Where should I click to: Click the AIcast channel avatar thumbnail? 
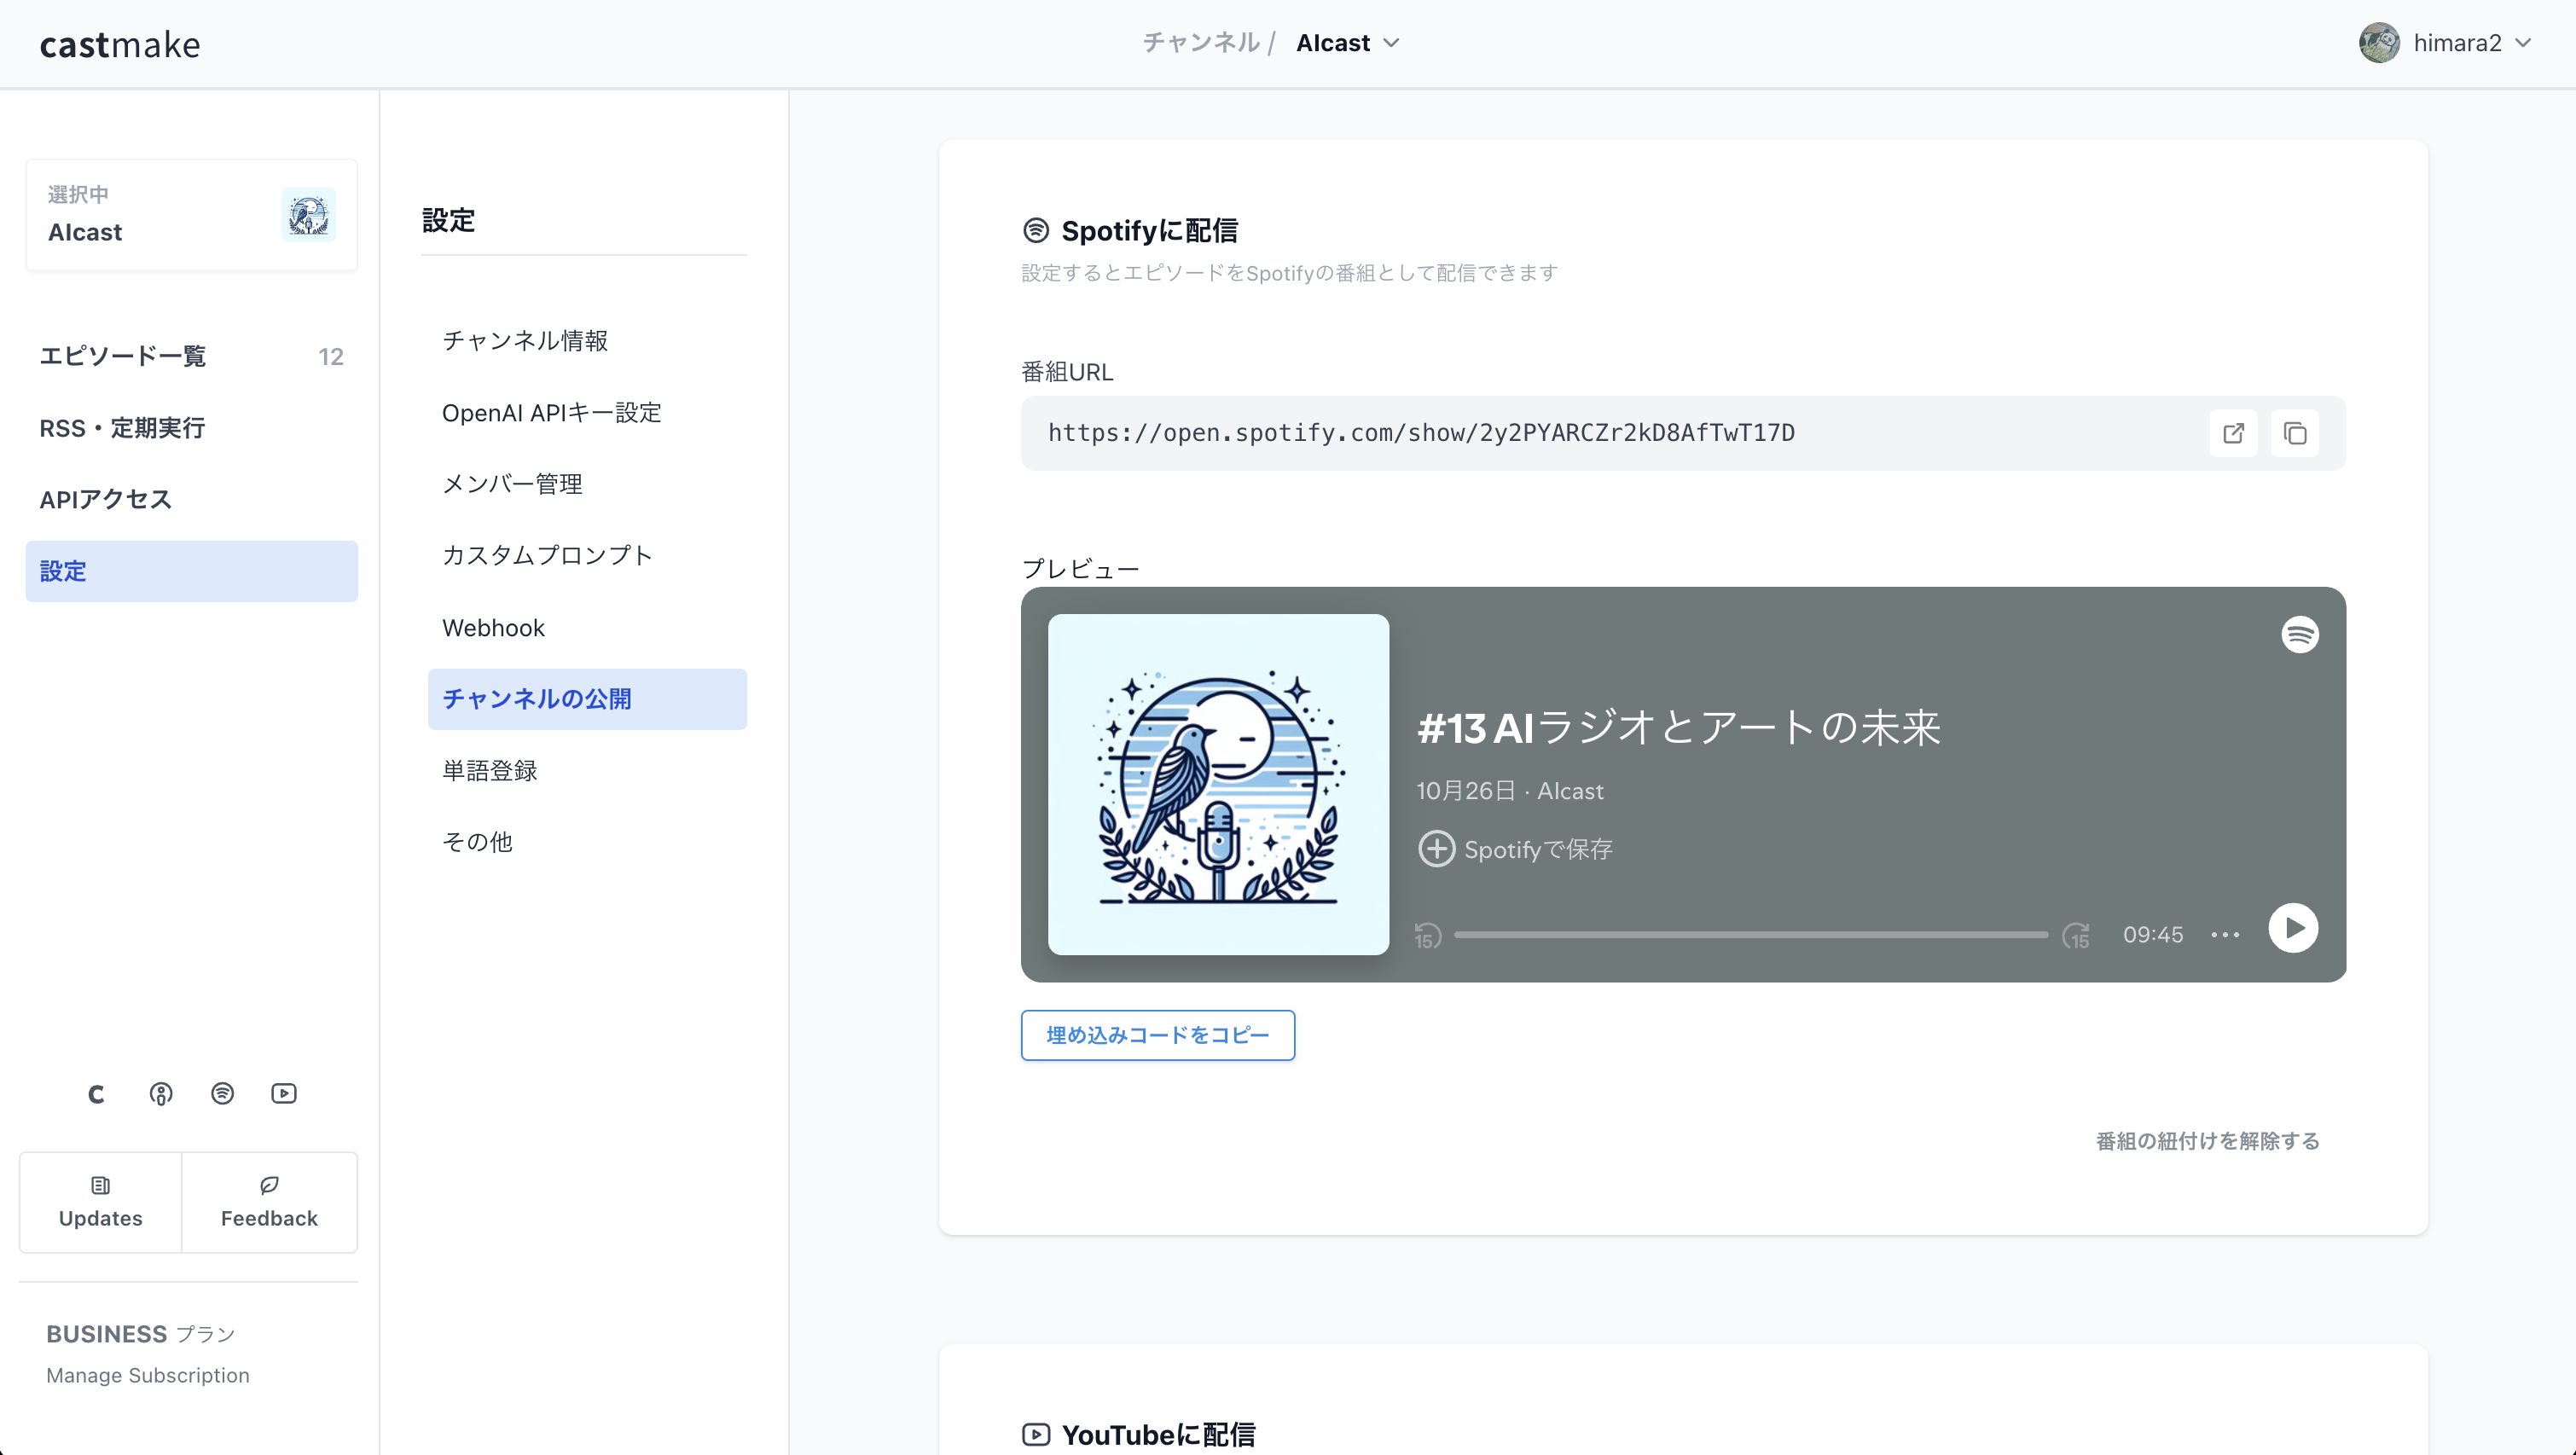pyautogui.click(x=308, y=214)
